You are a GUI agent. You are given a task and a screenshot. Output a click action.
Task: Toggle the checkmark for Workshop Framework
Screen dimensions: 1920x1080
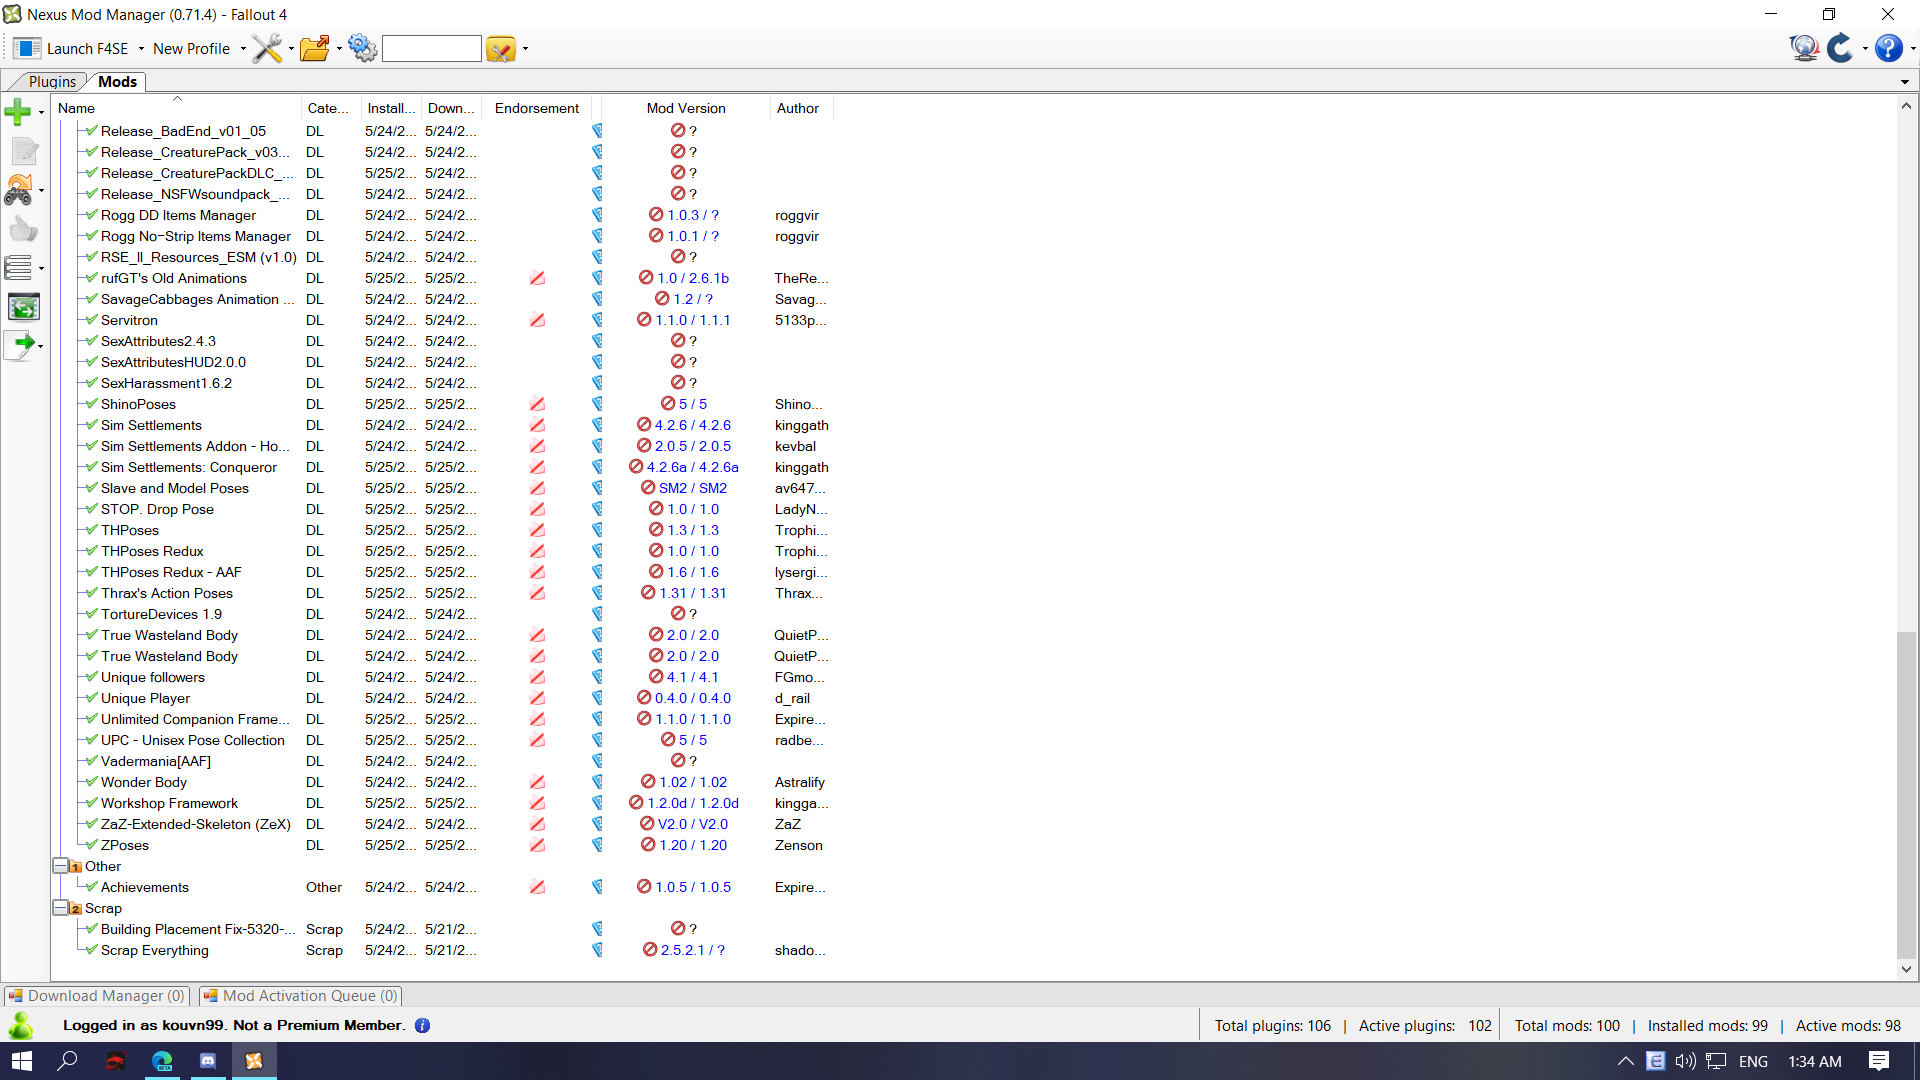pyautogui.click(x=91, y=803)
